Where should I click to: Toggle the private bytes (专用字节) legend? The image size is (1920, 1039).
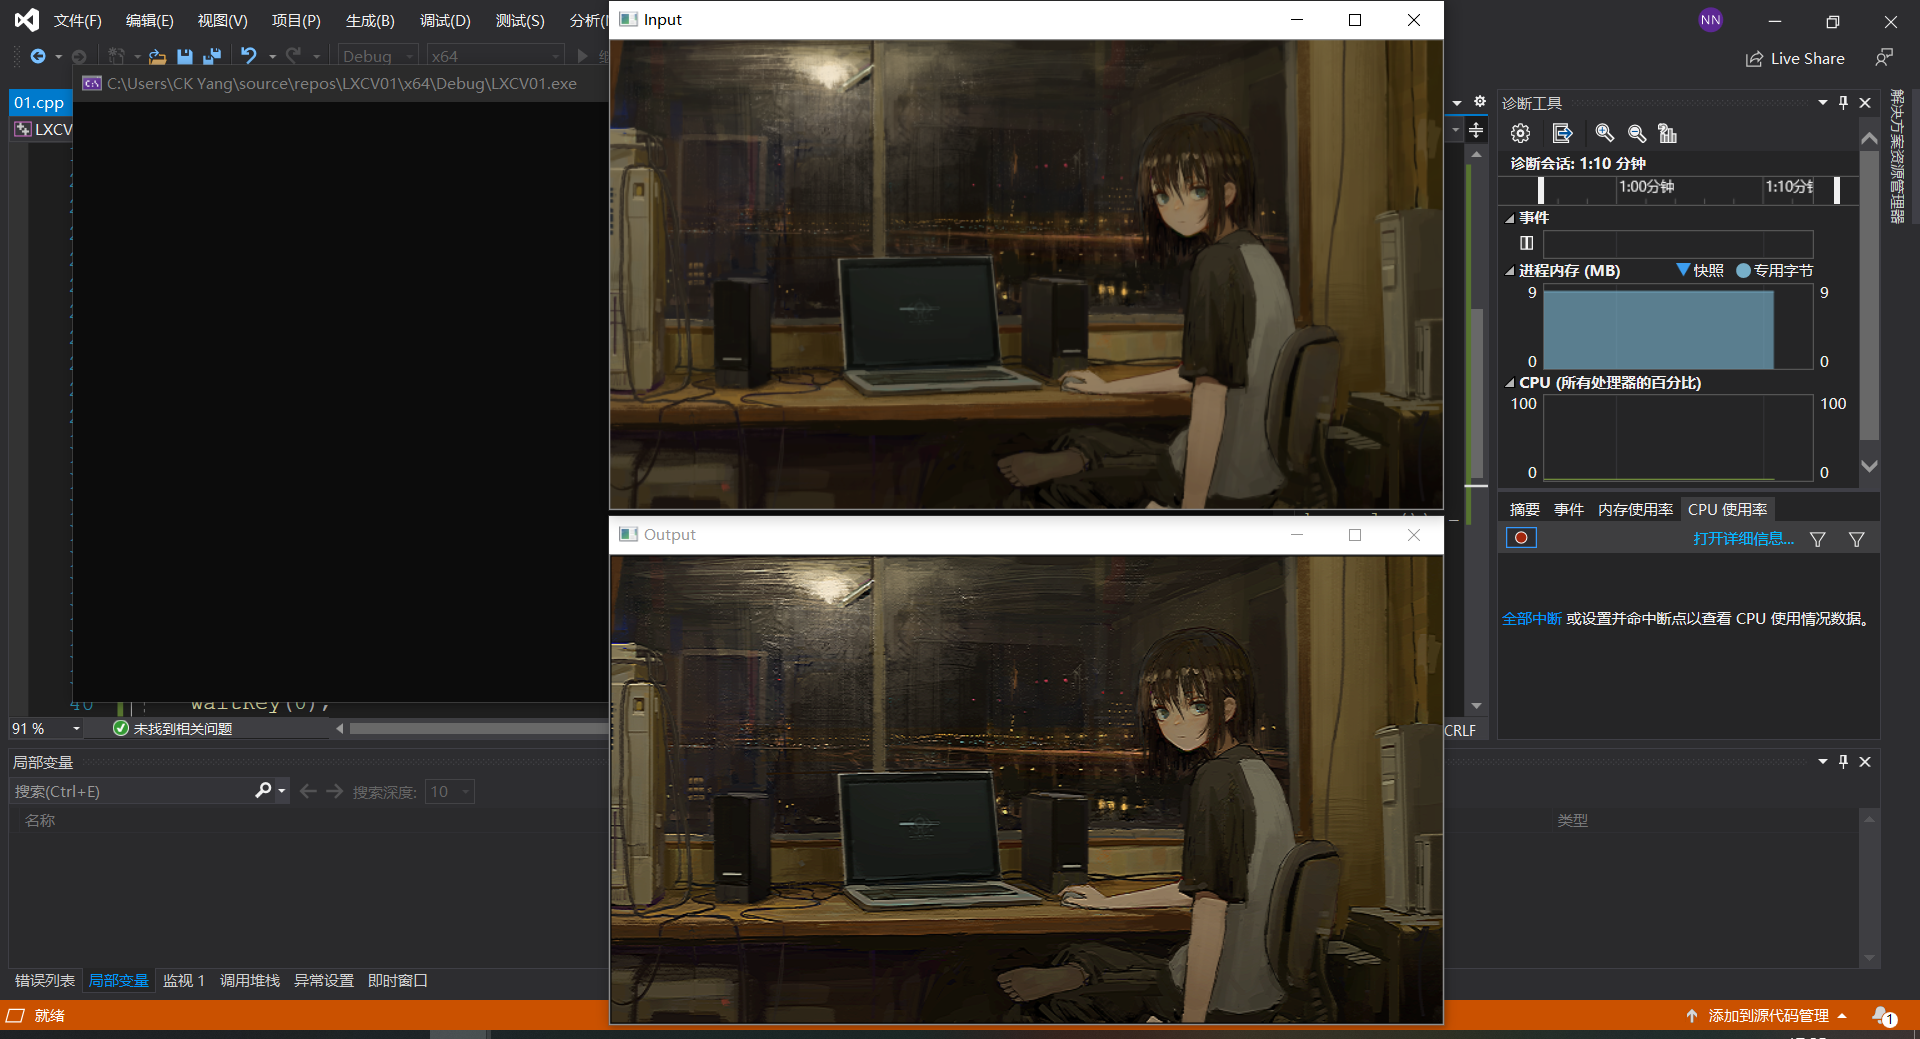[x=1743, y=270]
